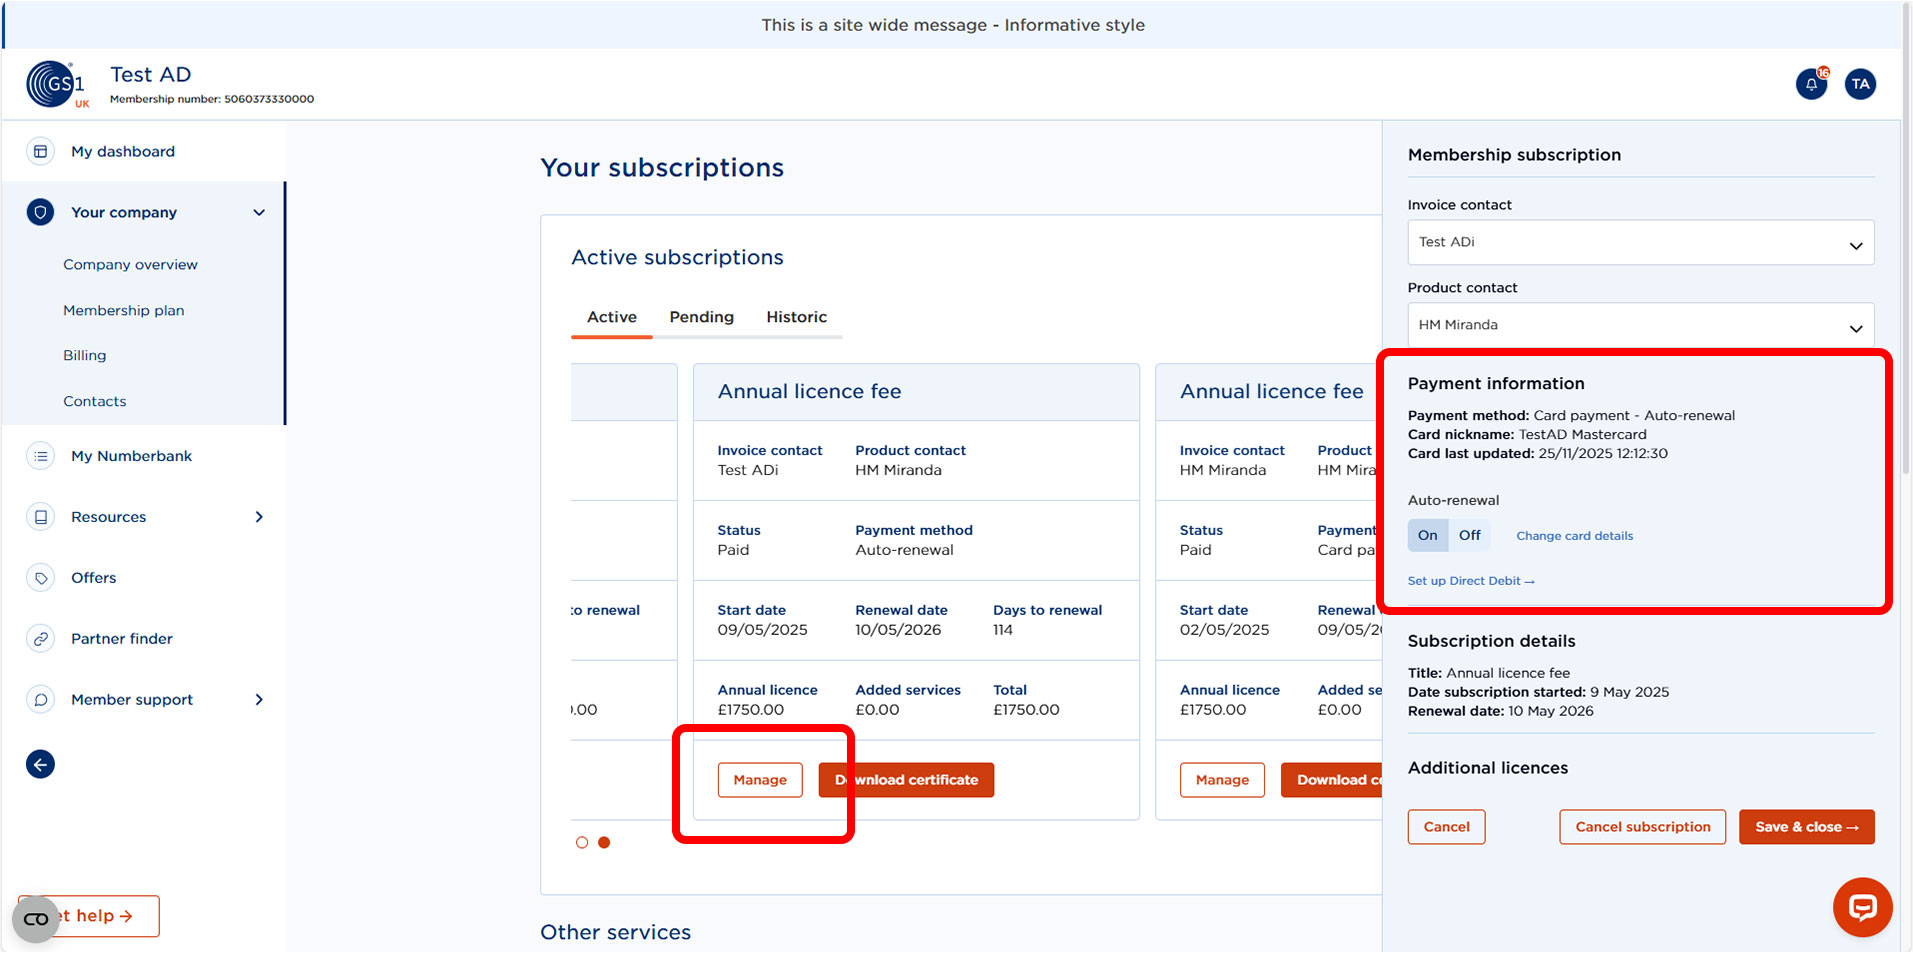The image size is (1913, 953).
Task: Click the TA profile avatar
Action: pos(1860,84)
